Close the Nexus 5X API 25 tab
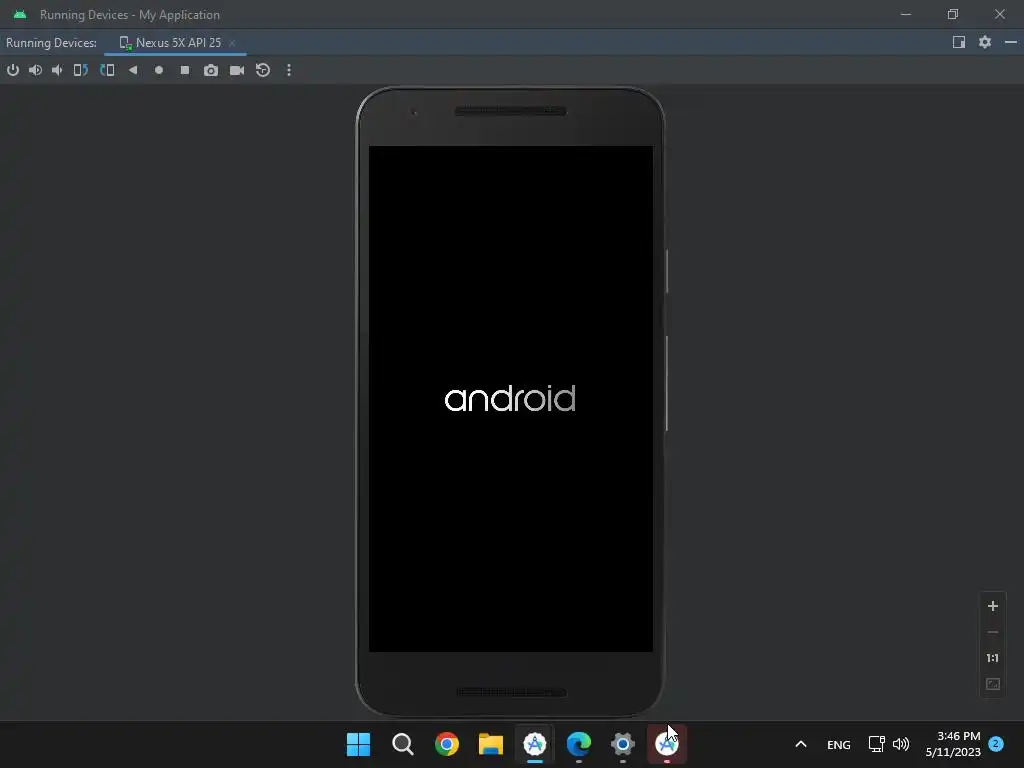The height and width of the screenshot is (768, 1024). pyautogui.click(x=232, y=43)
